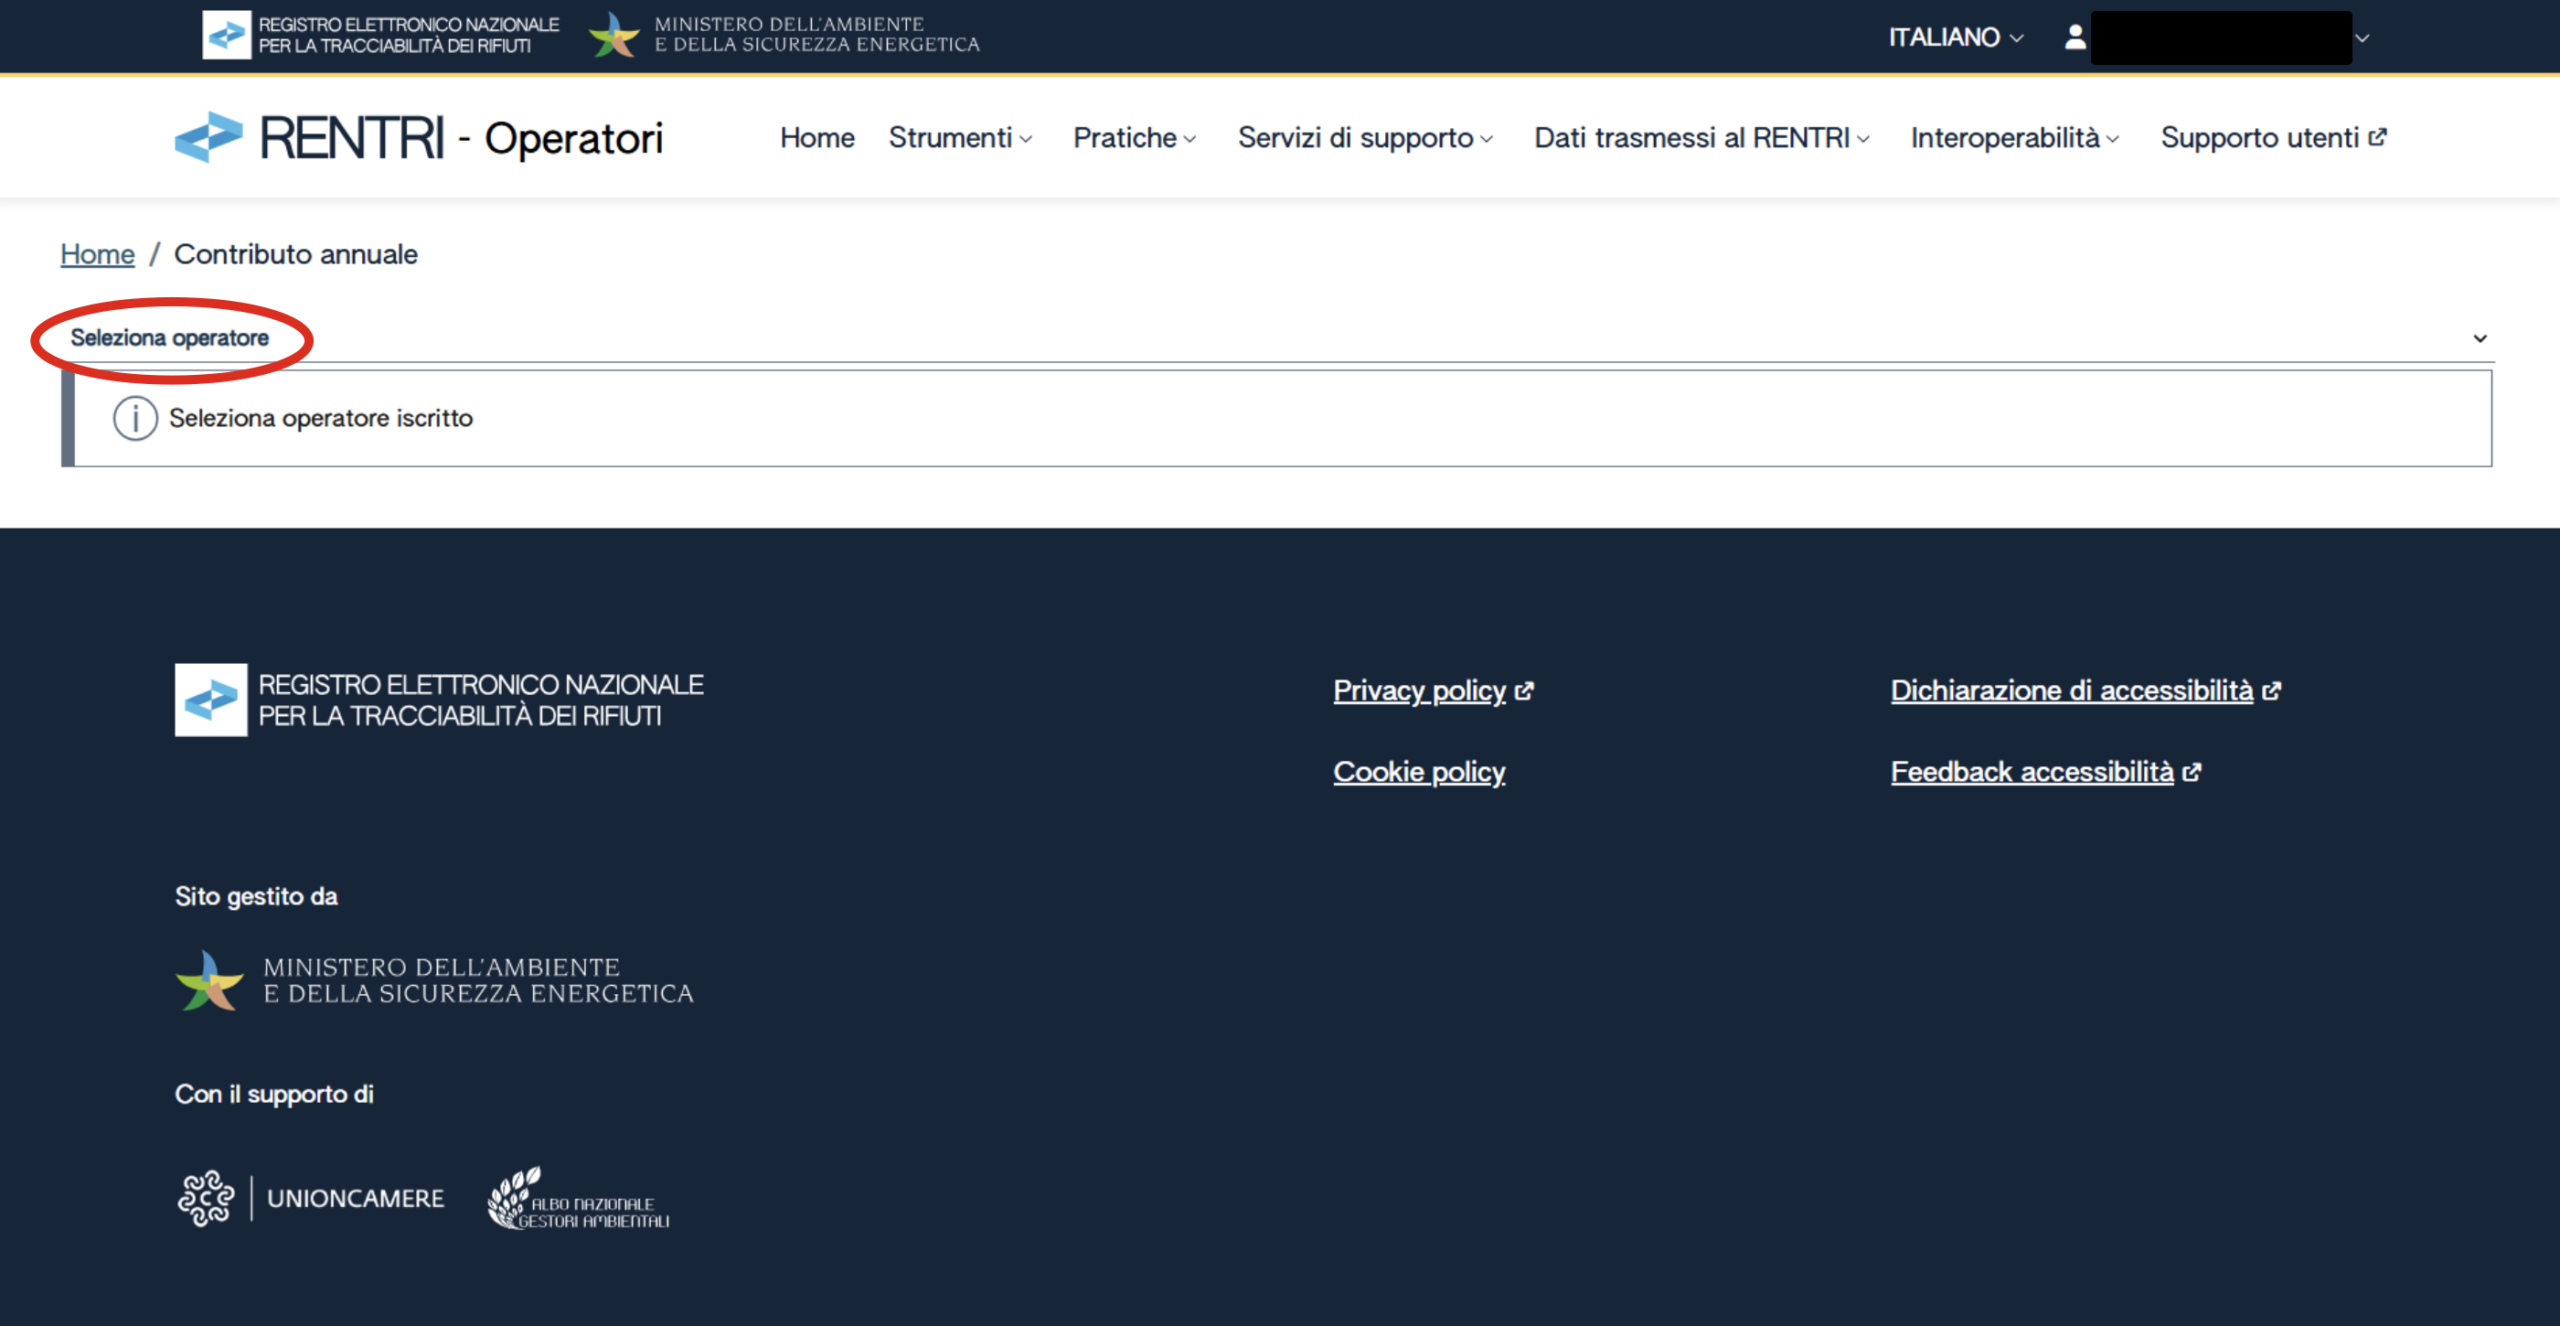Click the Unioncamere logo in footer
2560x1326 pixels.
[311, 1198]
